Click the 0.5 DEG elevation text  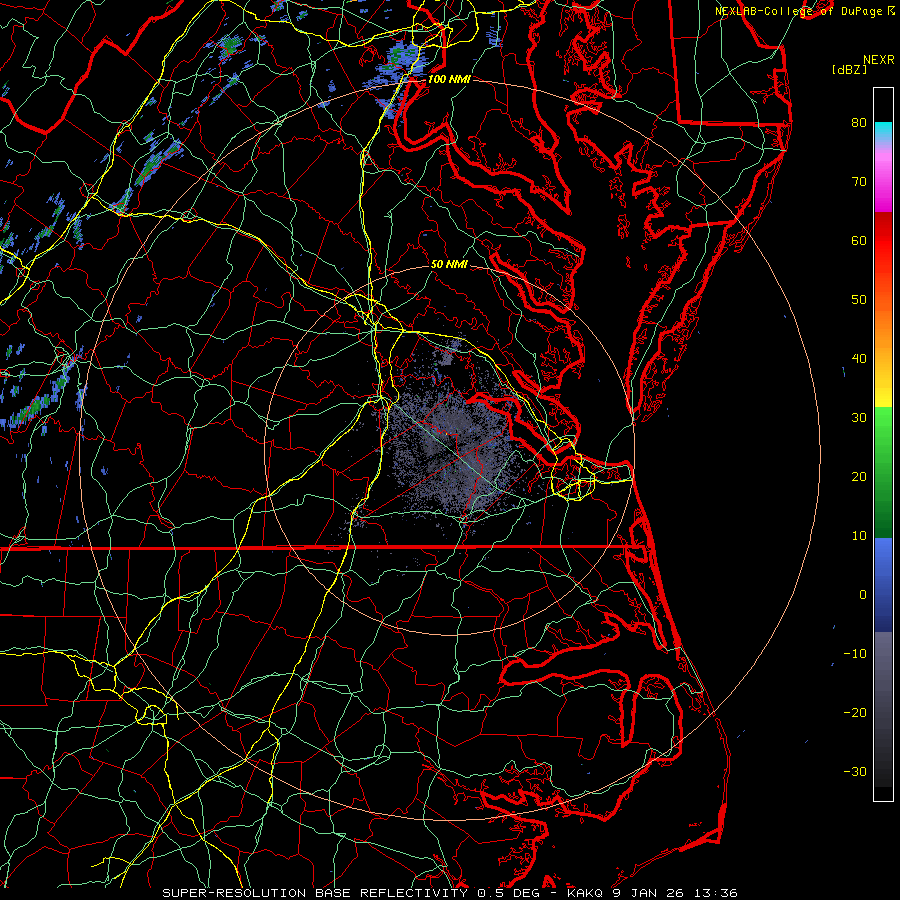tap(510, 893)
